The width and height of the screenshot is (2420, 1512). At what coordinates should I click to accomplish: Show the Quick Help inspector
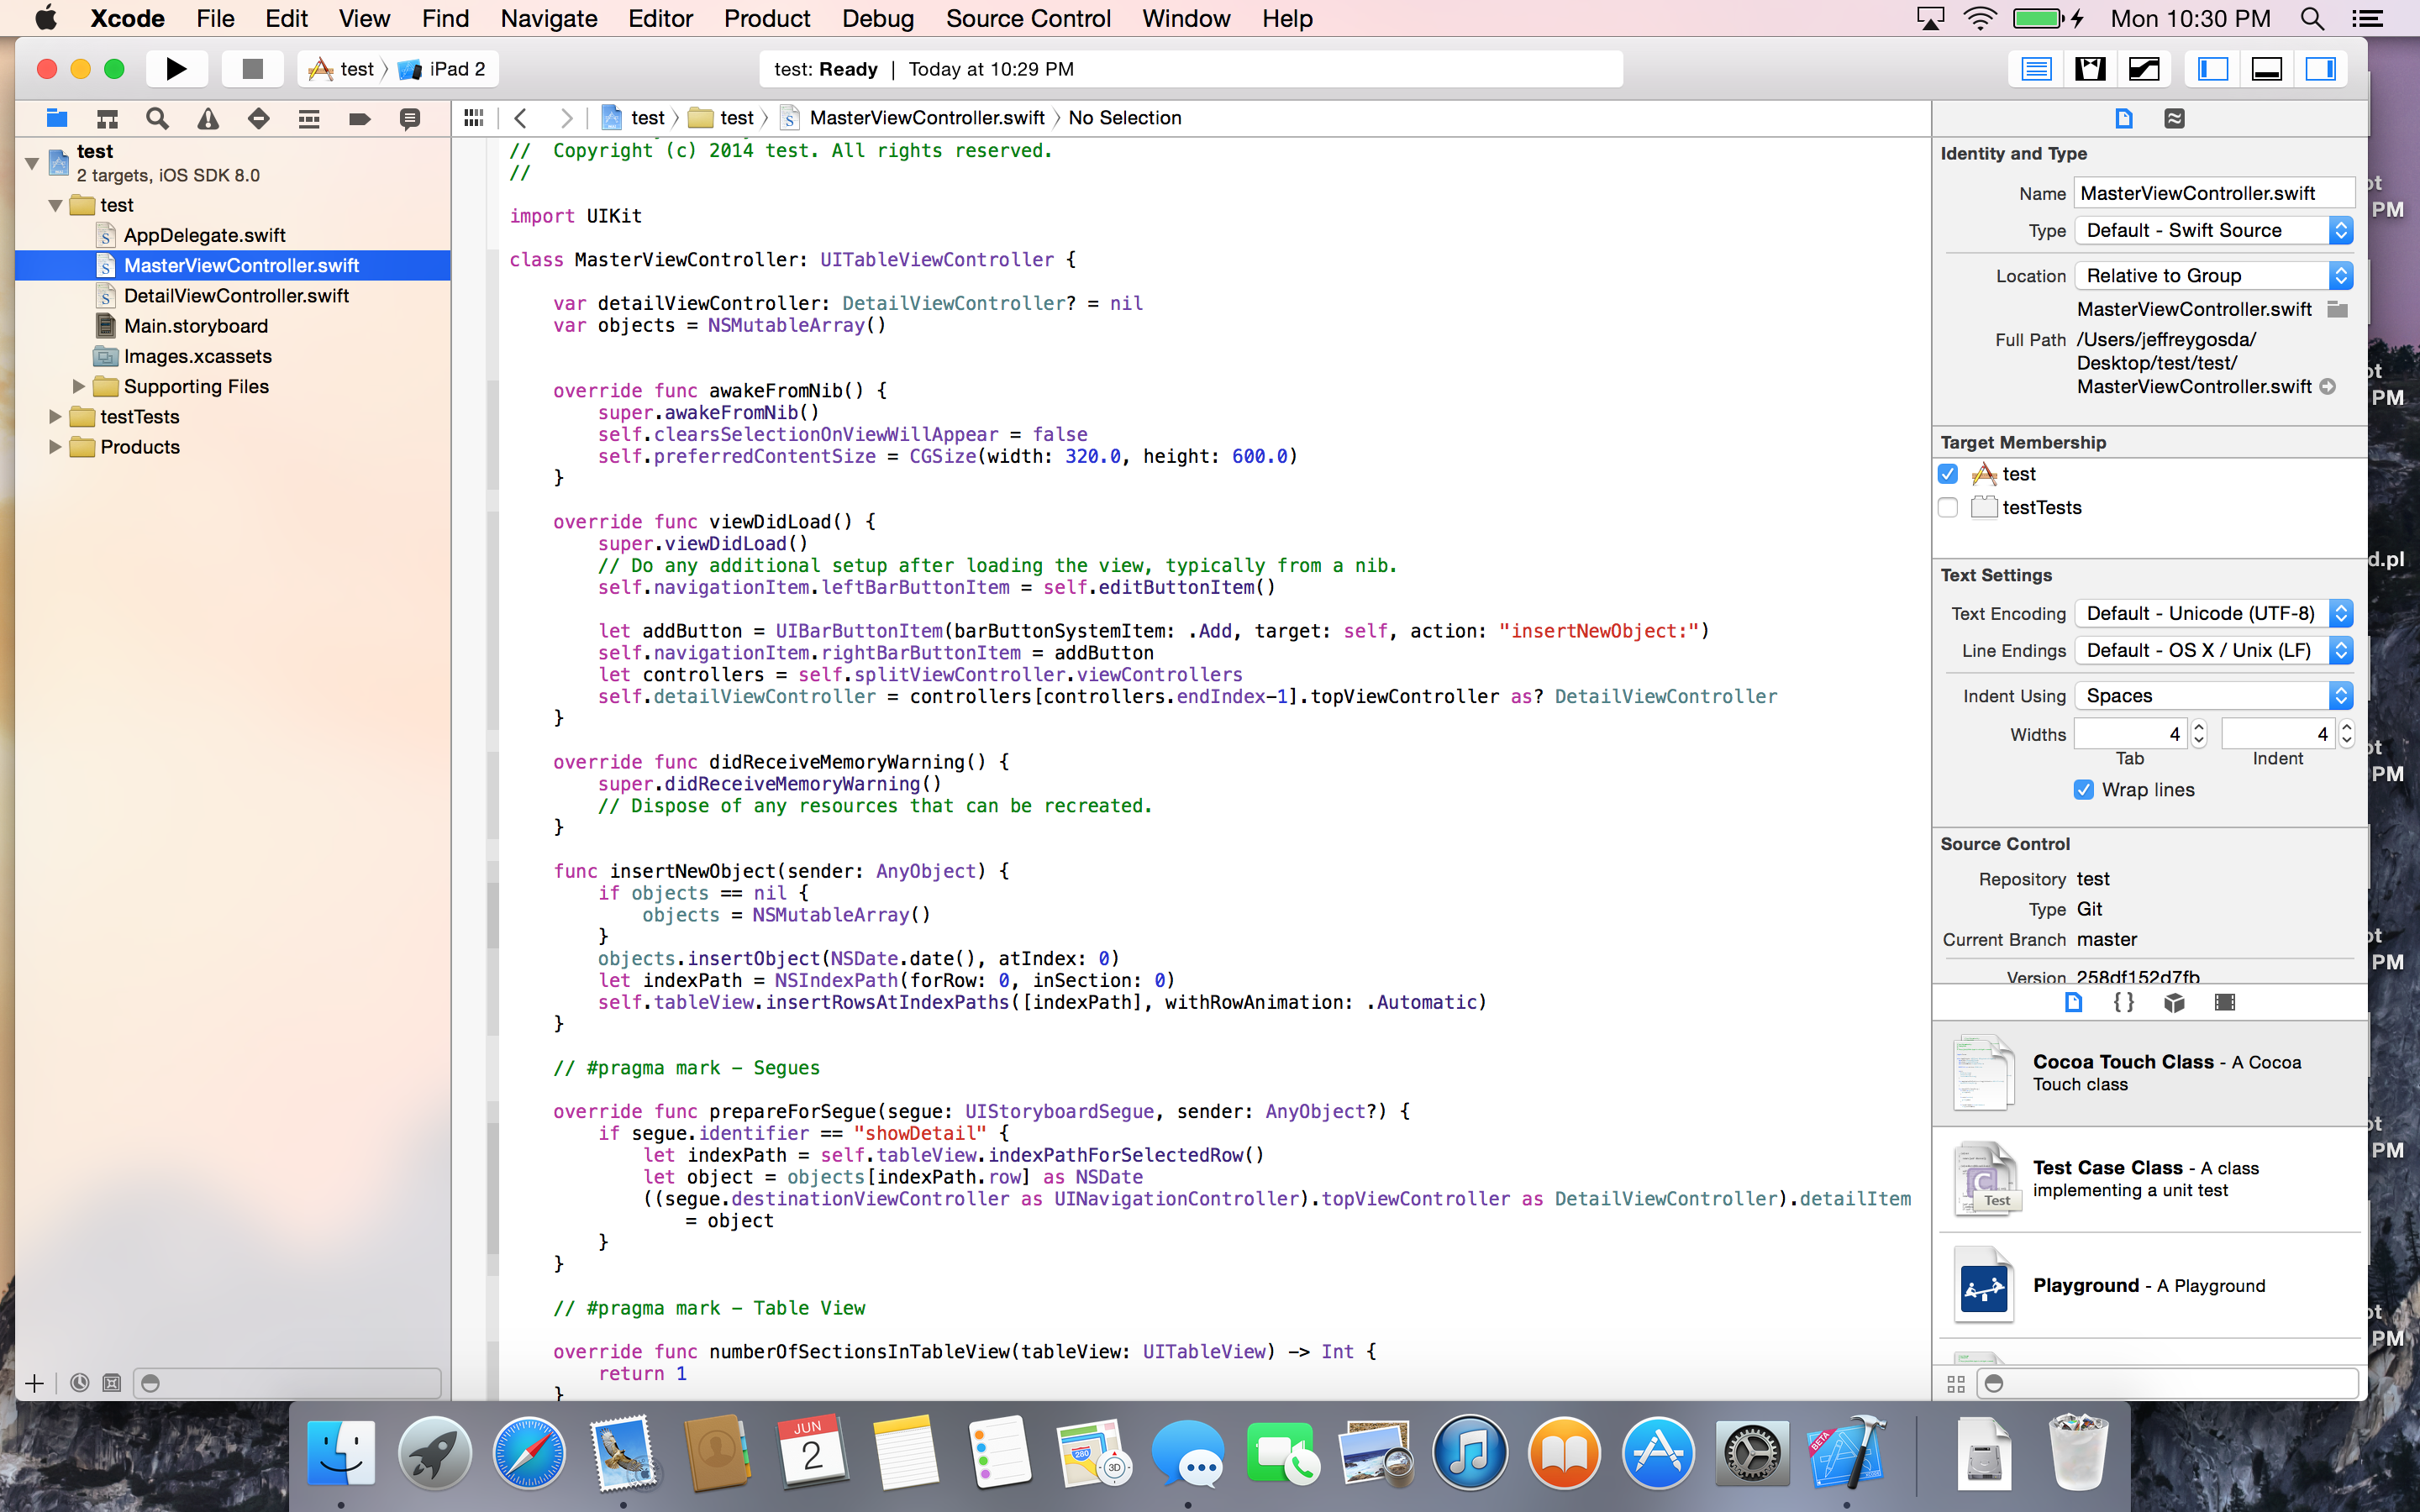pyautogui.click(x=2174, y=119)
